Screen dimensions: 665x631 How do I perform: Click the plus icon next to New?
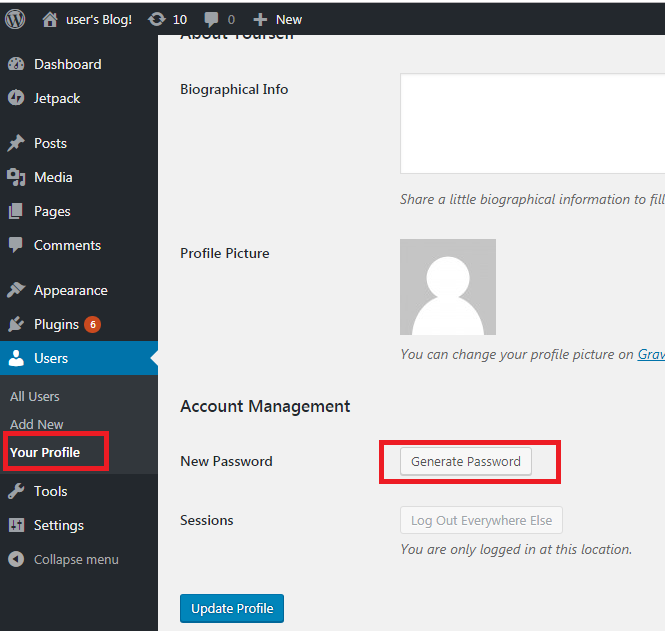(260, 20)
